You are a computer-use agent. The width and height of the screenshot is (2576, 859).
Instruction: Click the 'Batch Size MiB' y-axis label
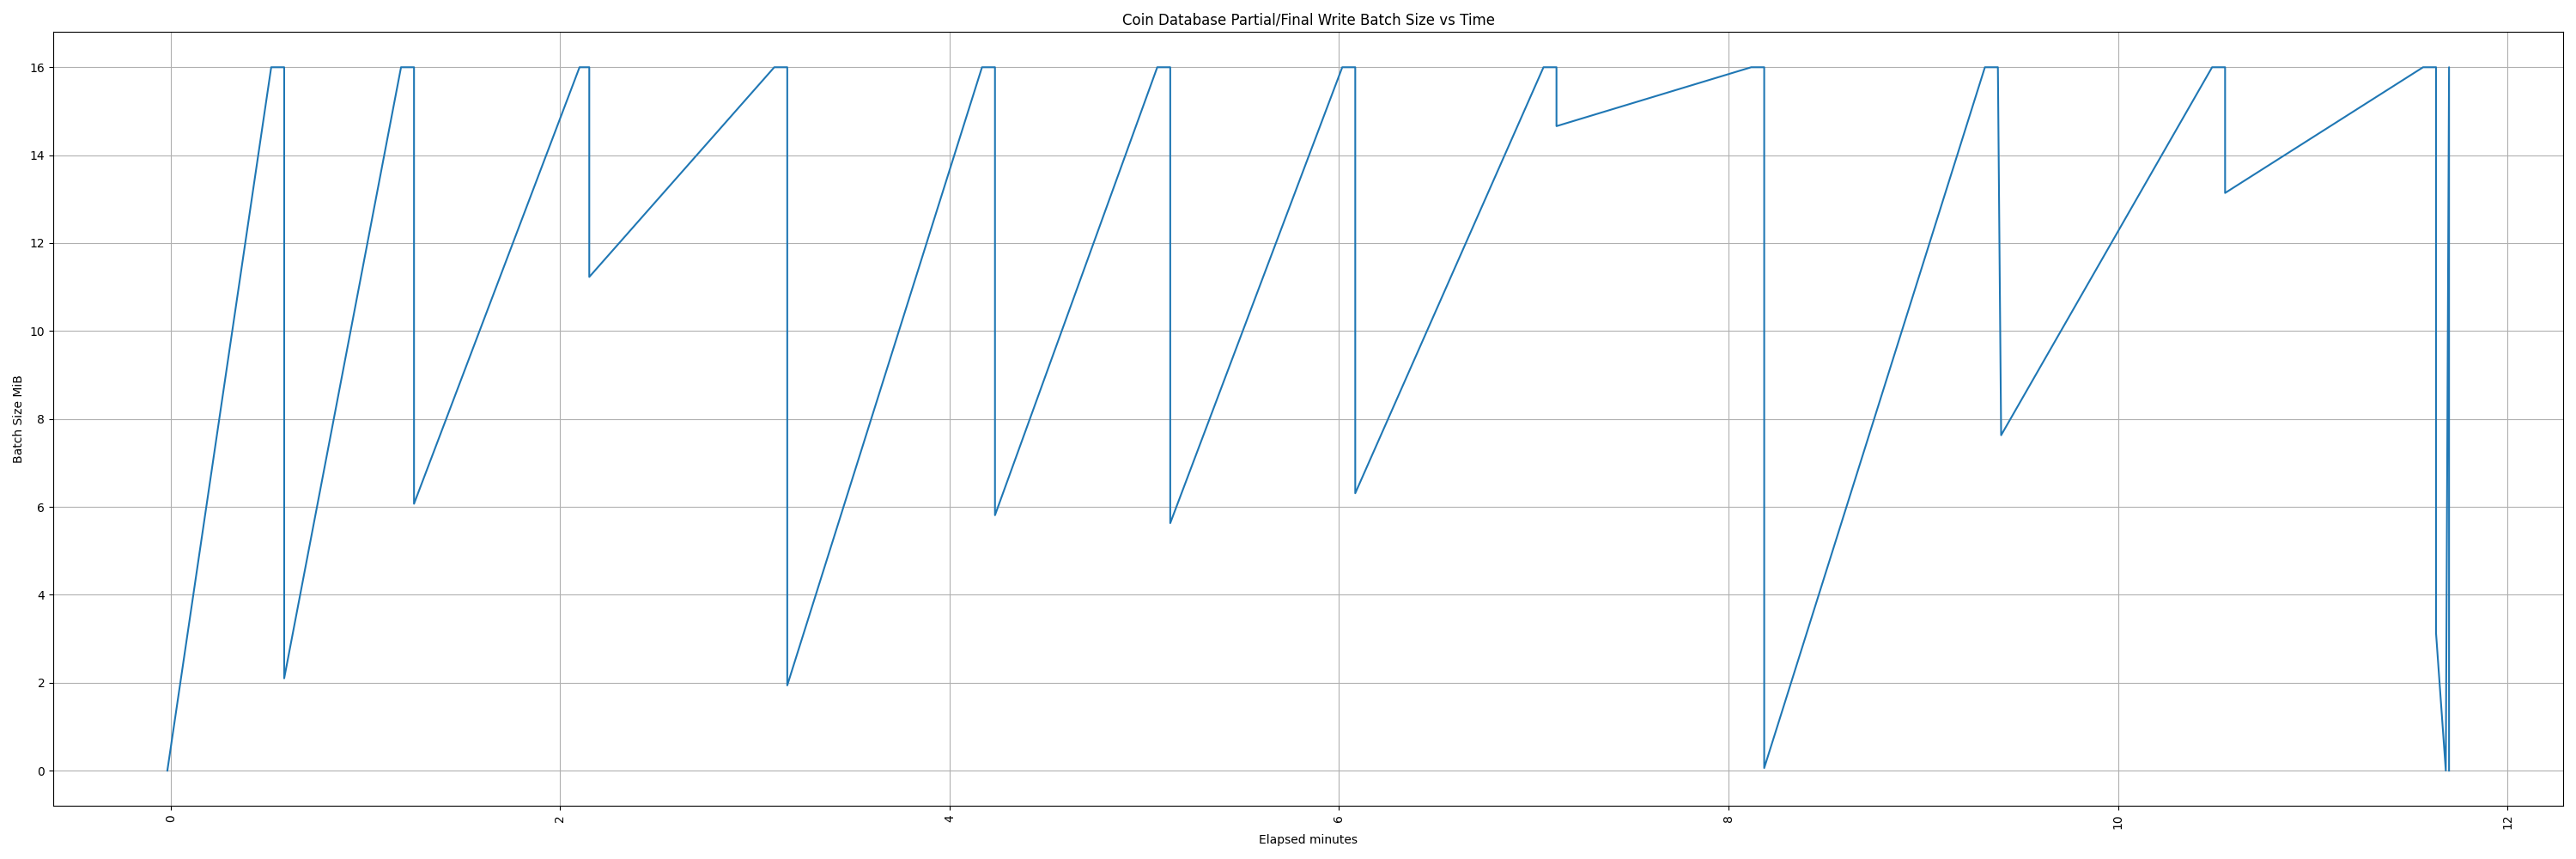[18, 419]
